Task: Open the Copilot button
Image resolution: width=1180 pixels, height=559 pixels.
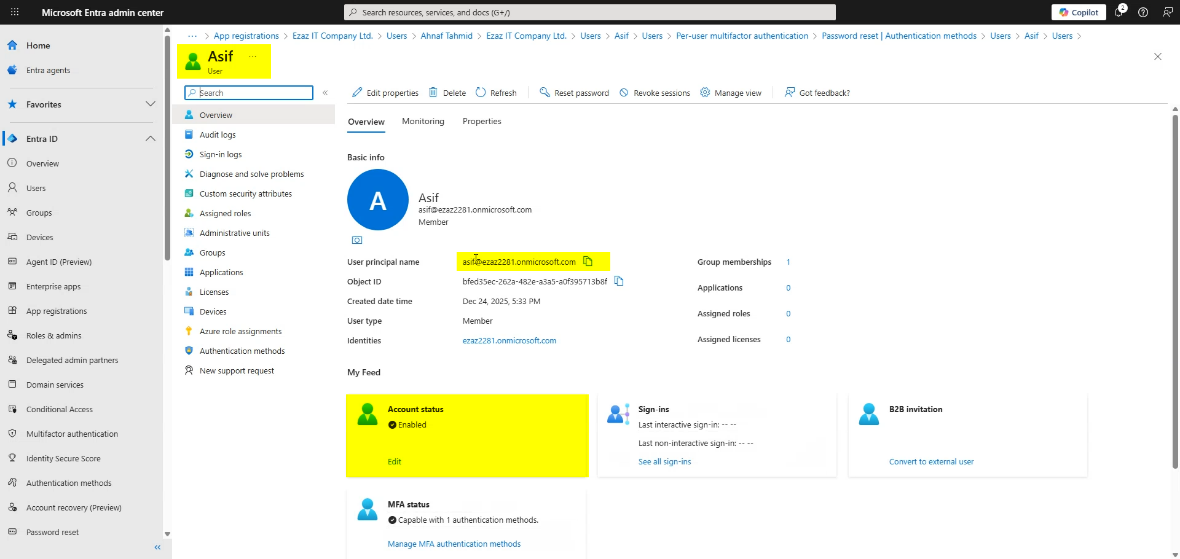Action: pos(1078,12)
